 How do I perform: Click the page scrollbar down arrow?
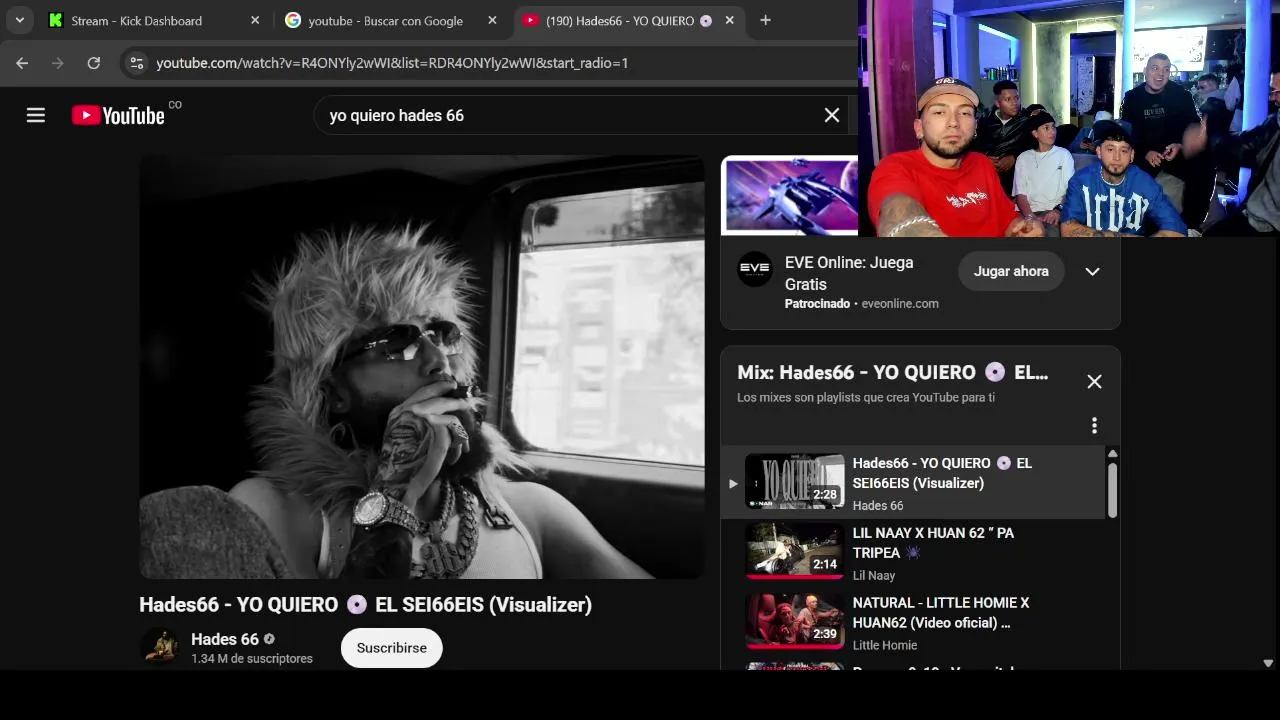click(x=1268, y=663)
